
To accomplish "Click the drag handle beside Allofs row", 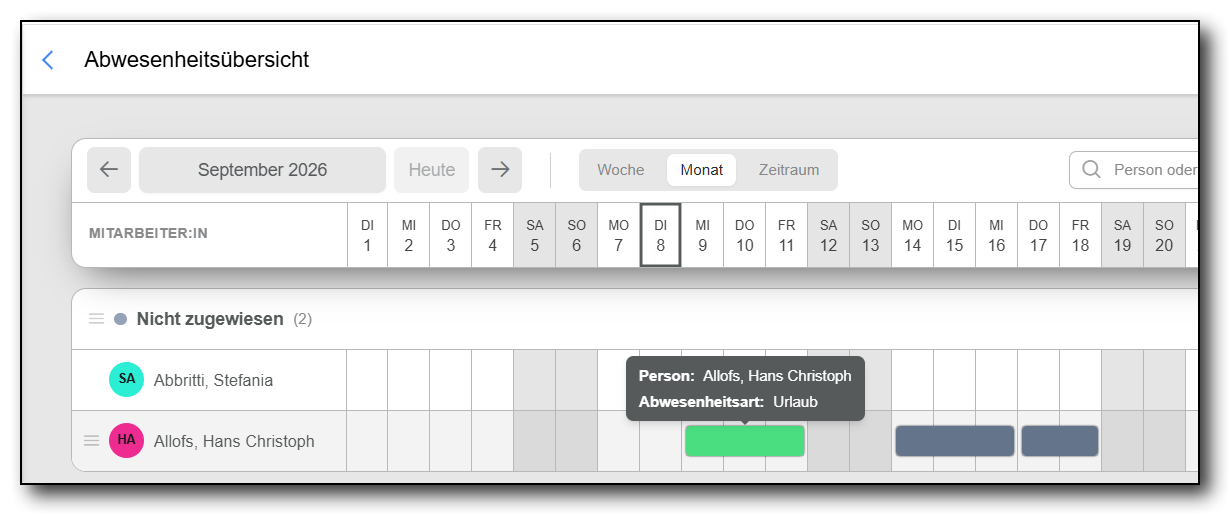I will pos(92,441).
